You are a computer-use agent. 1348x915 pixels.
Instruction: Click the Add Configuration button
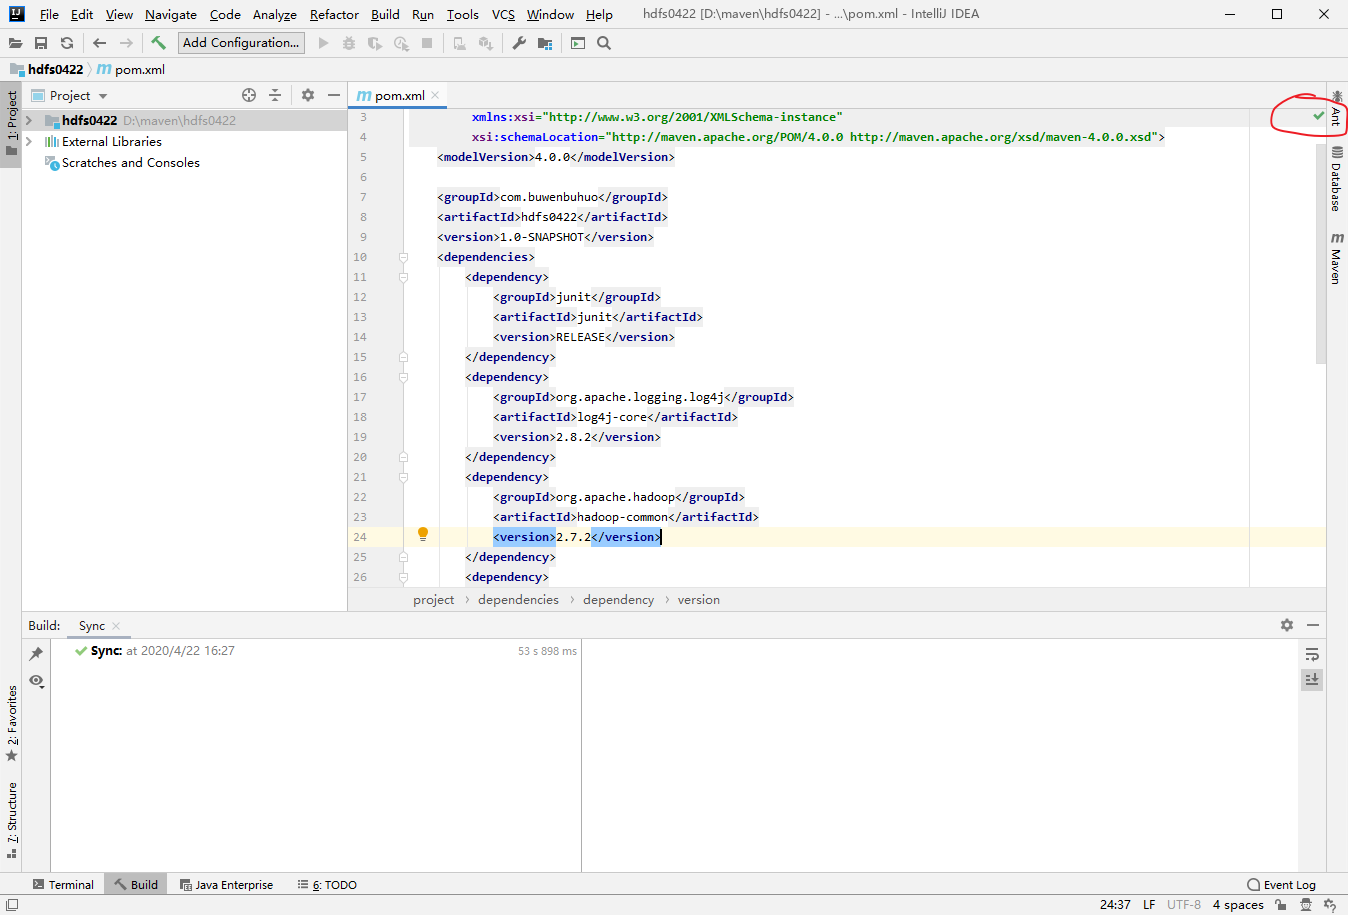(x=241, y=43)
